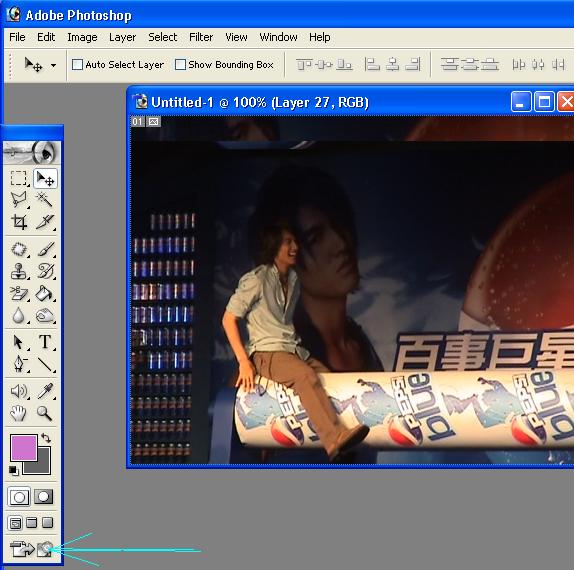
Task: Click the Align Left Edges button
Action: (x=372, y=65)
